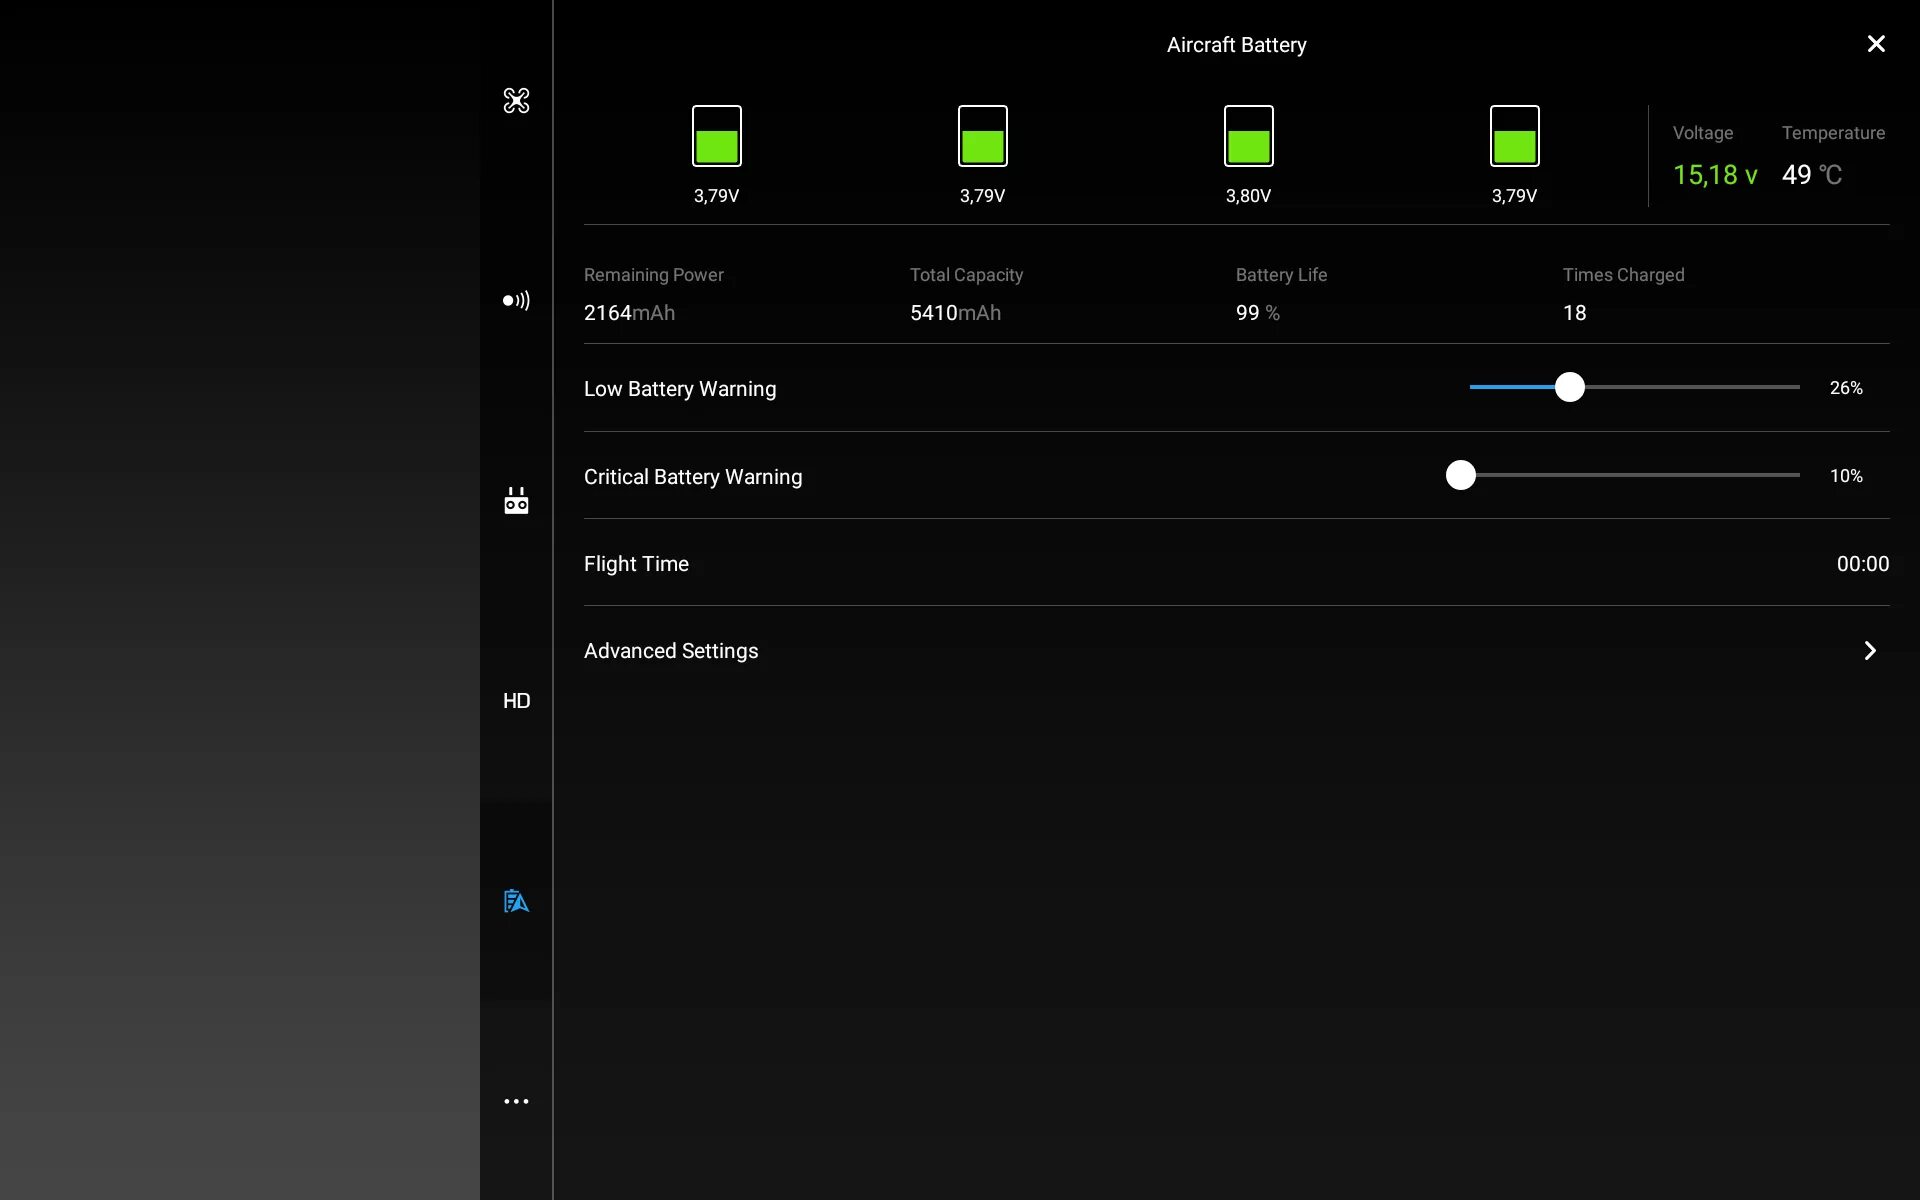1920x1200 pixels.
Task: Open the Advanced Settings row
Action: (x=1236, y=651)
